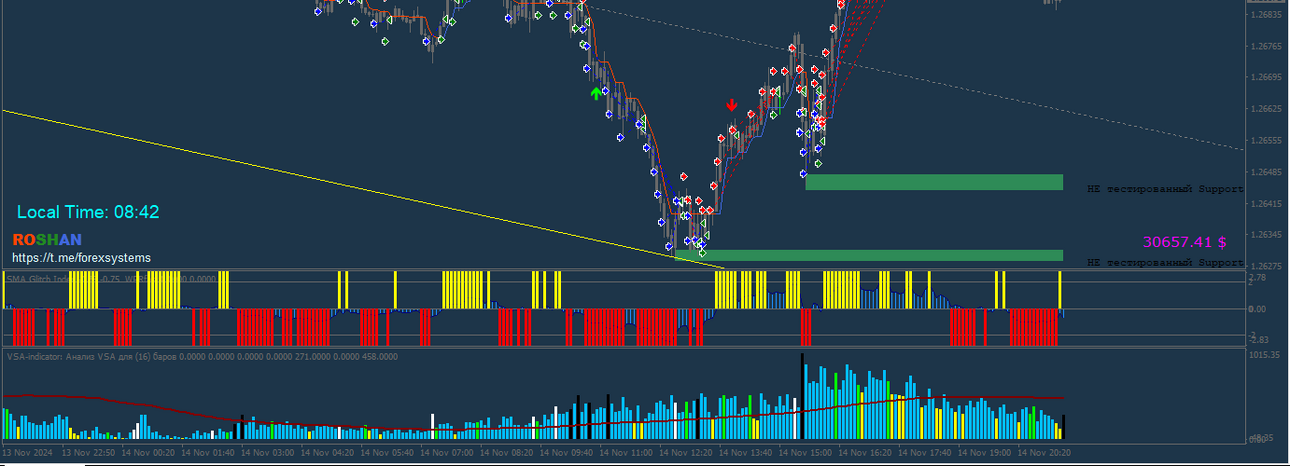This screenshot has width=1290, height=466.
Task: Select the upper green support zone rectangle
Action: (934, 182)
